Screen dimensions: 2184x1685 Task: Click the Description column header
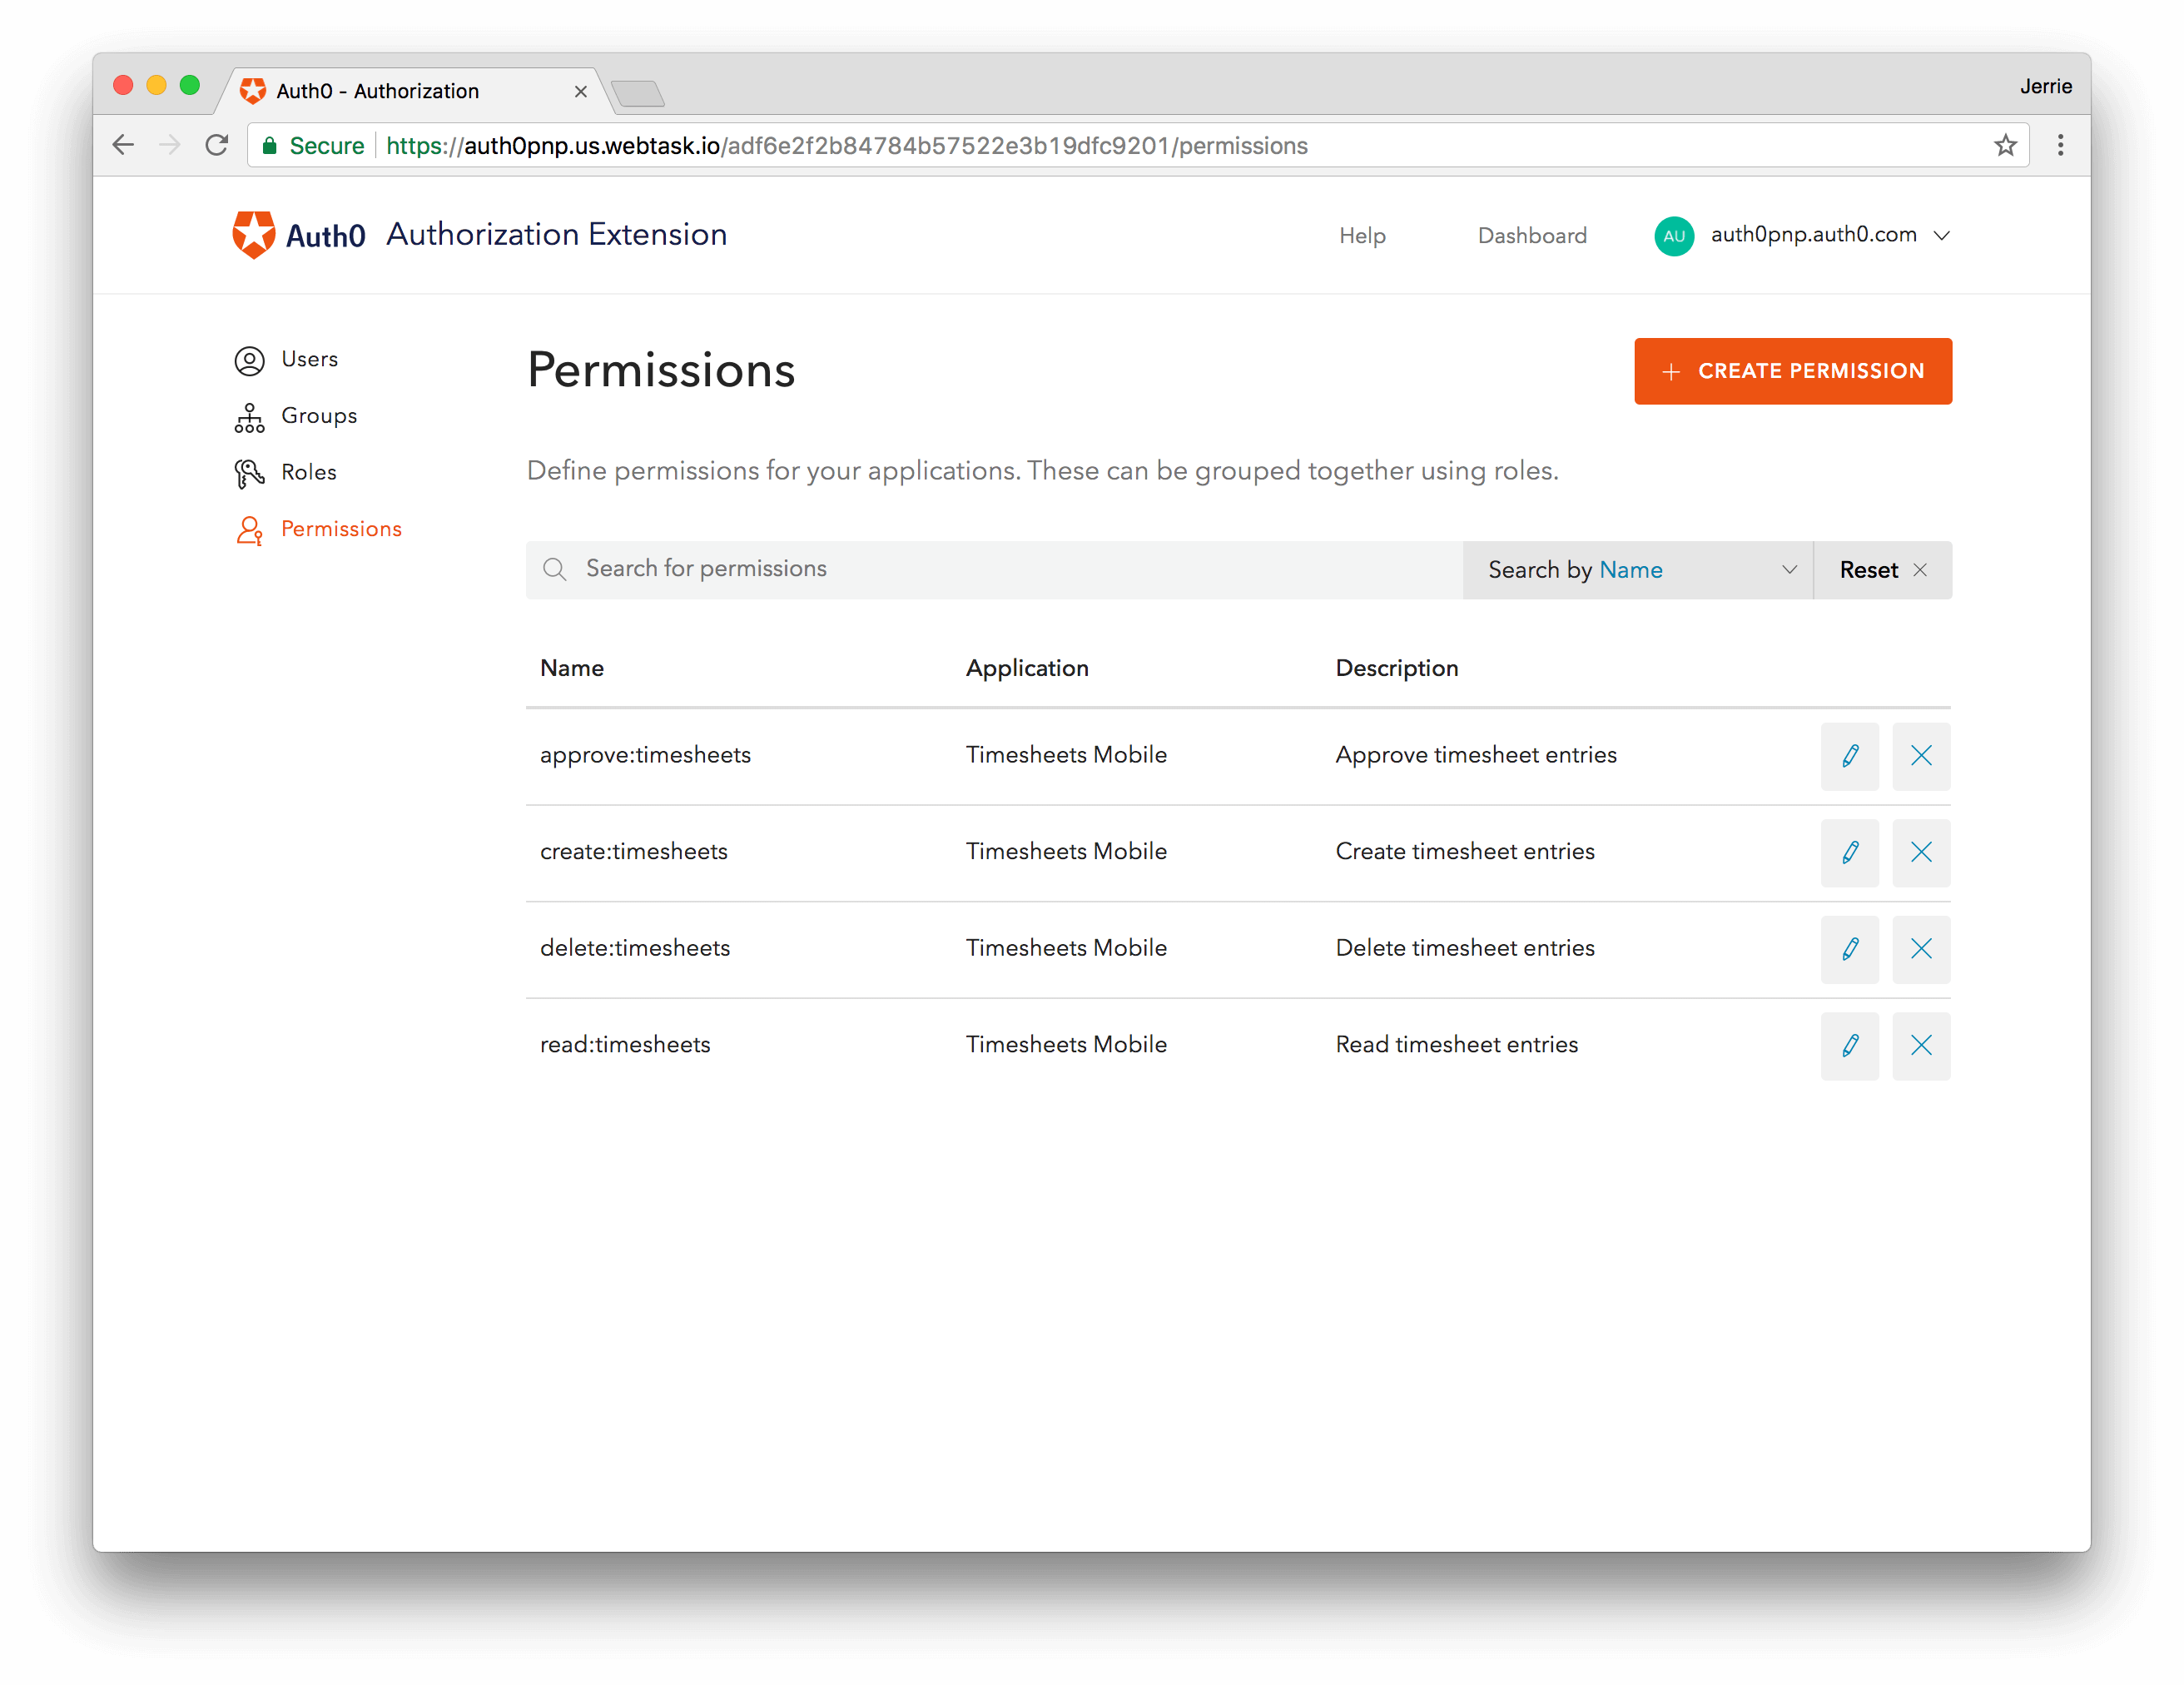(1396, 669)
